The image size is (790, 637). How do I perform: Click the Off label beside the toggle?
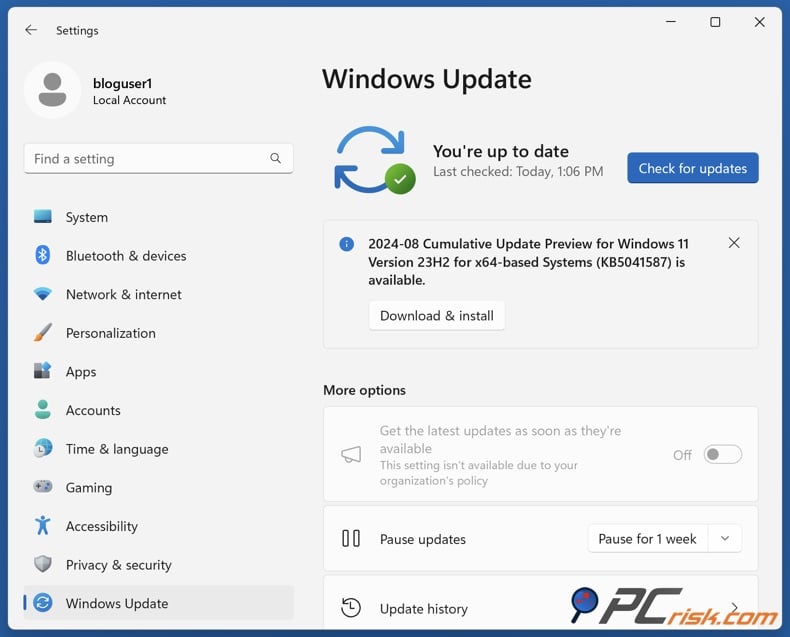tap(682, 455)
